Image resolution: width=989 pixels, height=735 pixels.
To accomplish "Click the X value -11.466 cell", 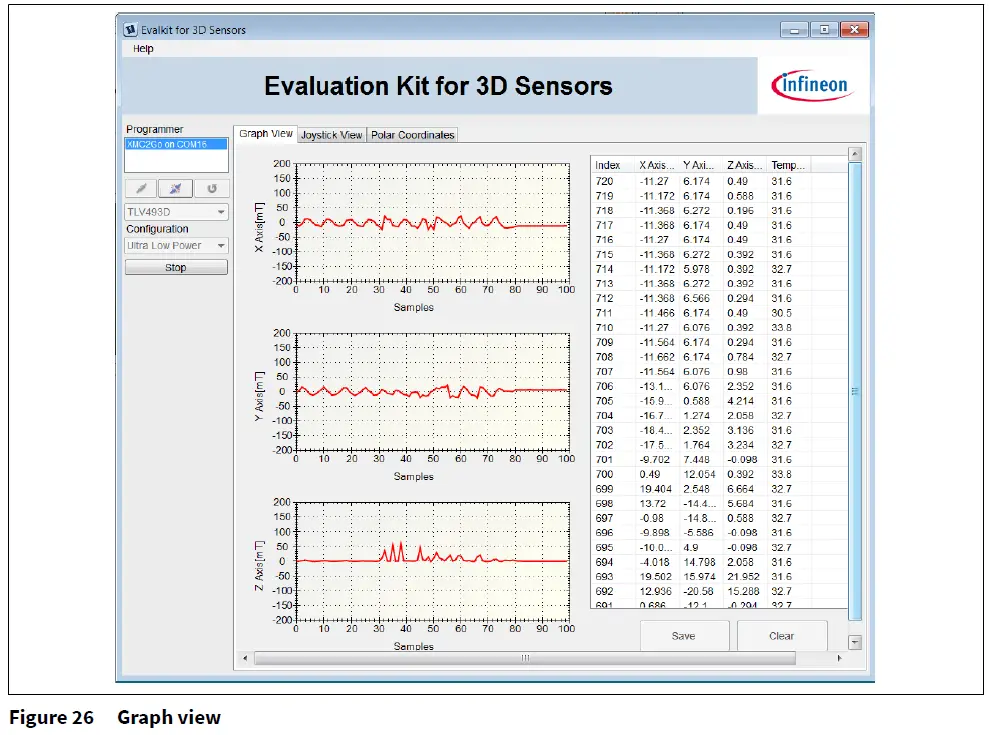I will coord(657,313).
